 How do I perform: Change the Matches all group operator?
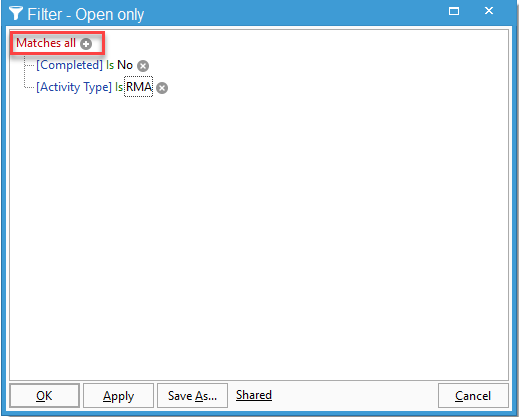tap(46, 43)
